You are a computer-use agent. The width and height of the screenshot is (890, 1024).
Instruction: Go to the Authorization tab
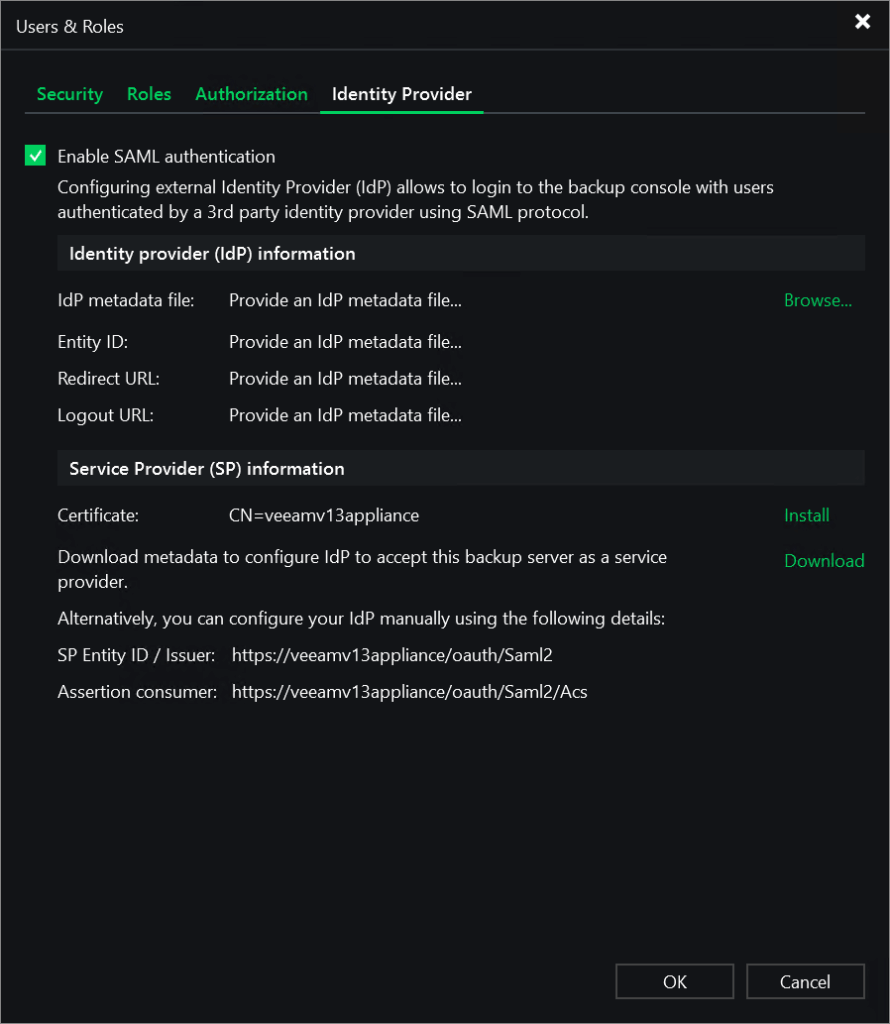click(x=252, y=94)
